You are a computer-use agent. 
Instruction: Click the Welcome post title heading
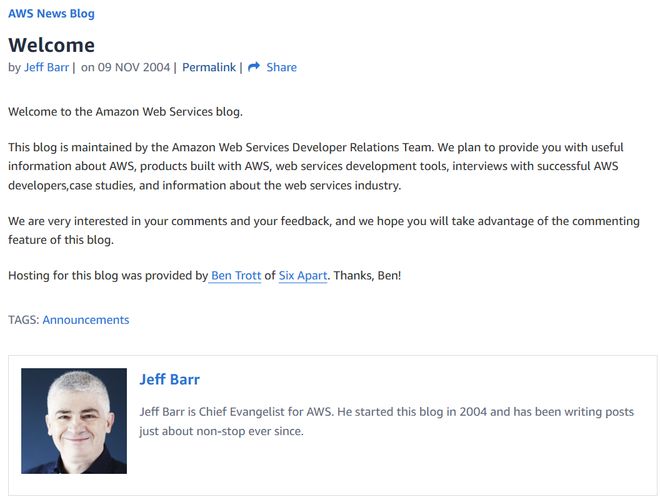pos(52,45)
